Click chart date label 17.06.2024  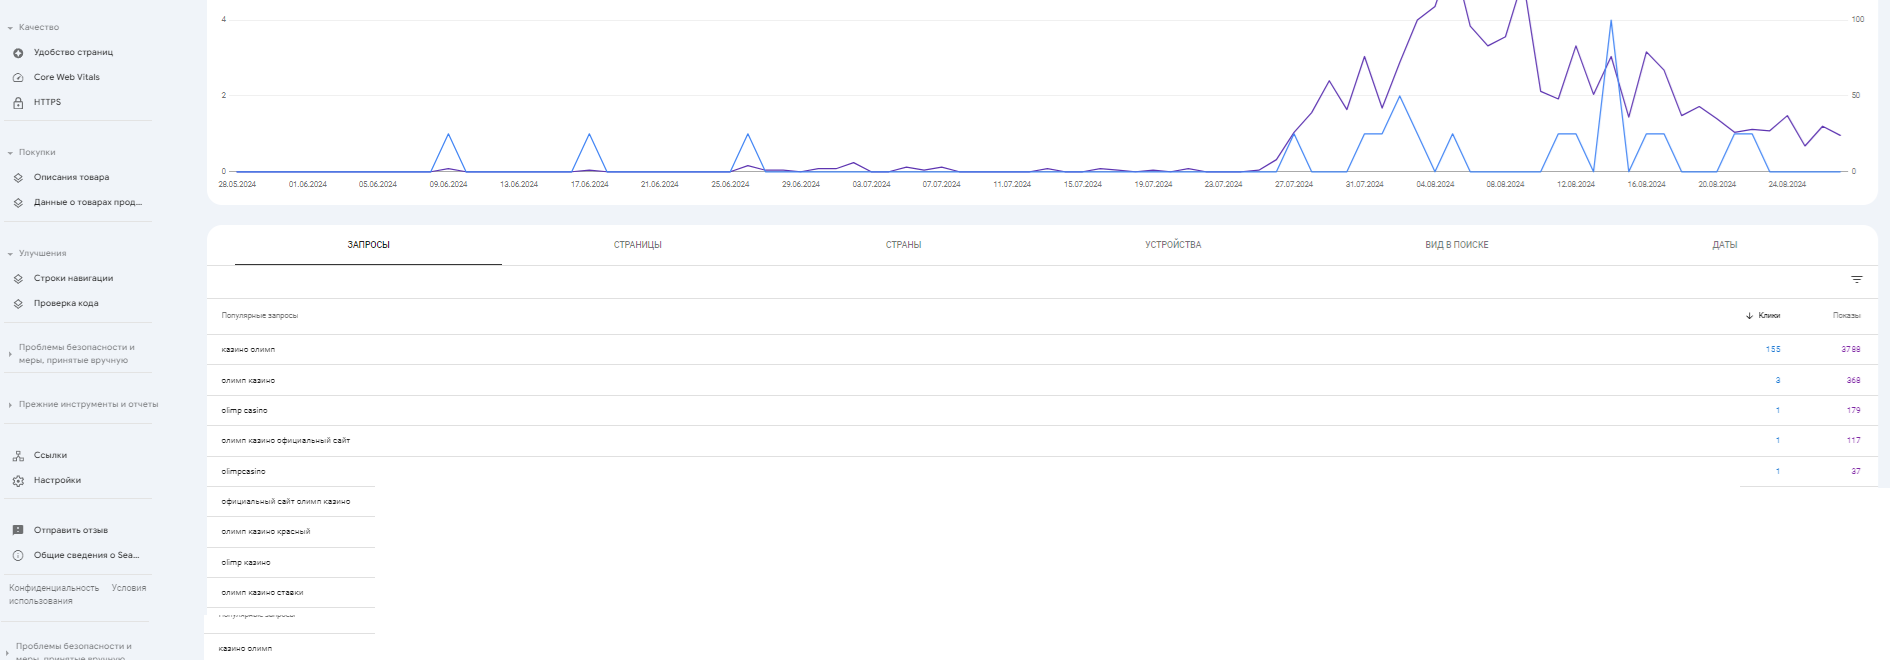tap(589, 185)
